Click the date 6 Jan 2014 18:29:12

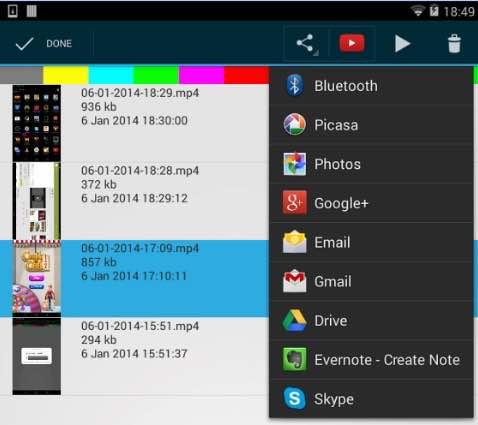(134, 198)
